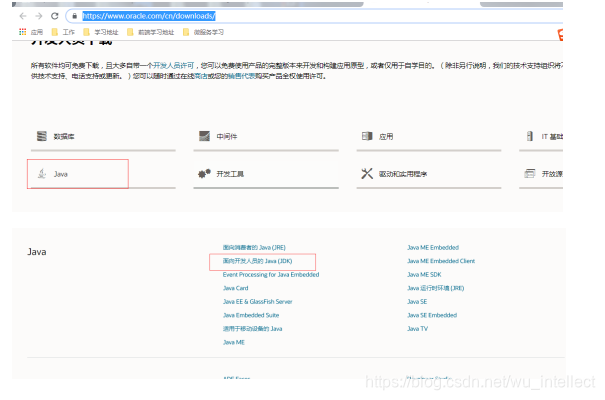Click the padlock icon in the address bar

click(75, 16)
